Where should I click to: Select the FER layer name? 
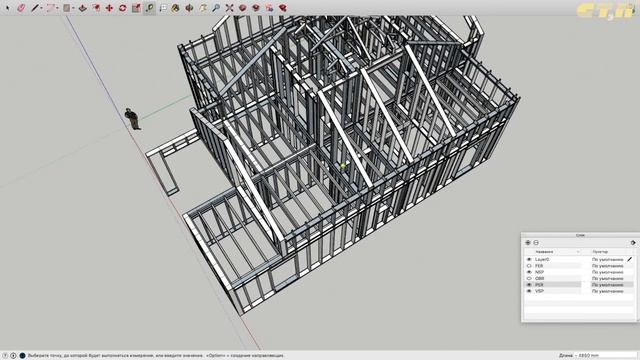click(x=539, y=266)
